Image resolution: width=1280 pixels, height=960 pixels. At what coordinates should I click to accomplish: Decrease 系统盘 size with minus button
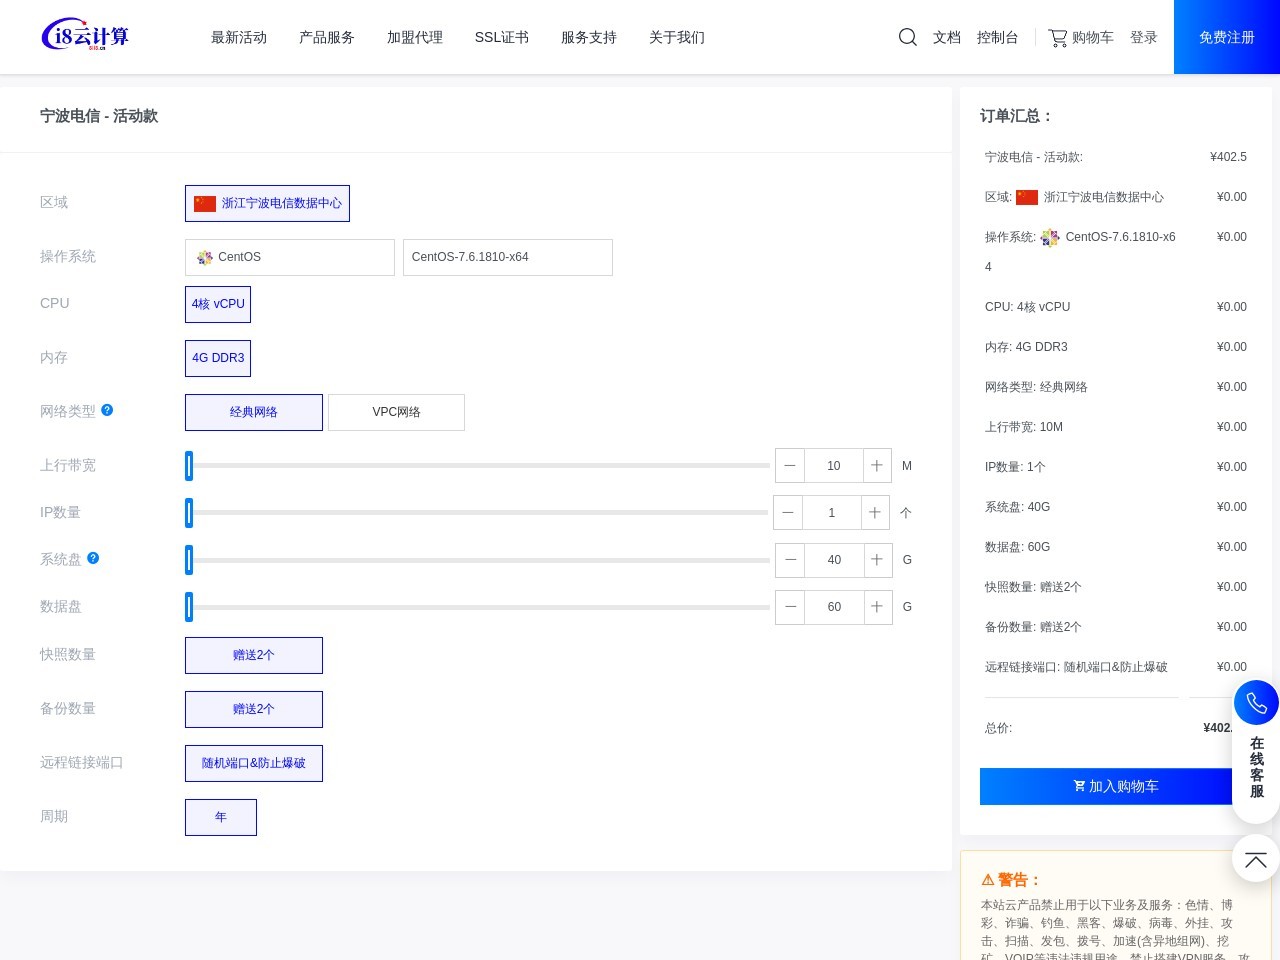(x=790, y=559)
